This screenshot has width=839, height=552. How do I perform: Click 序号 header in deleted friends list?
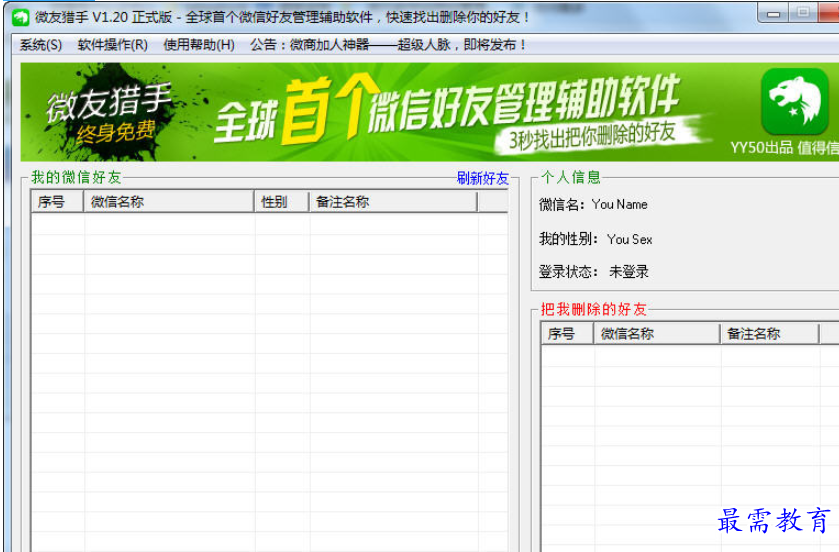(x=567, y=334)
